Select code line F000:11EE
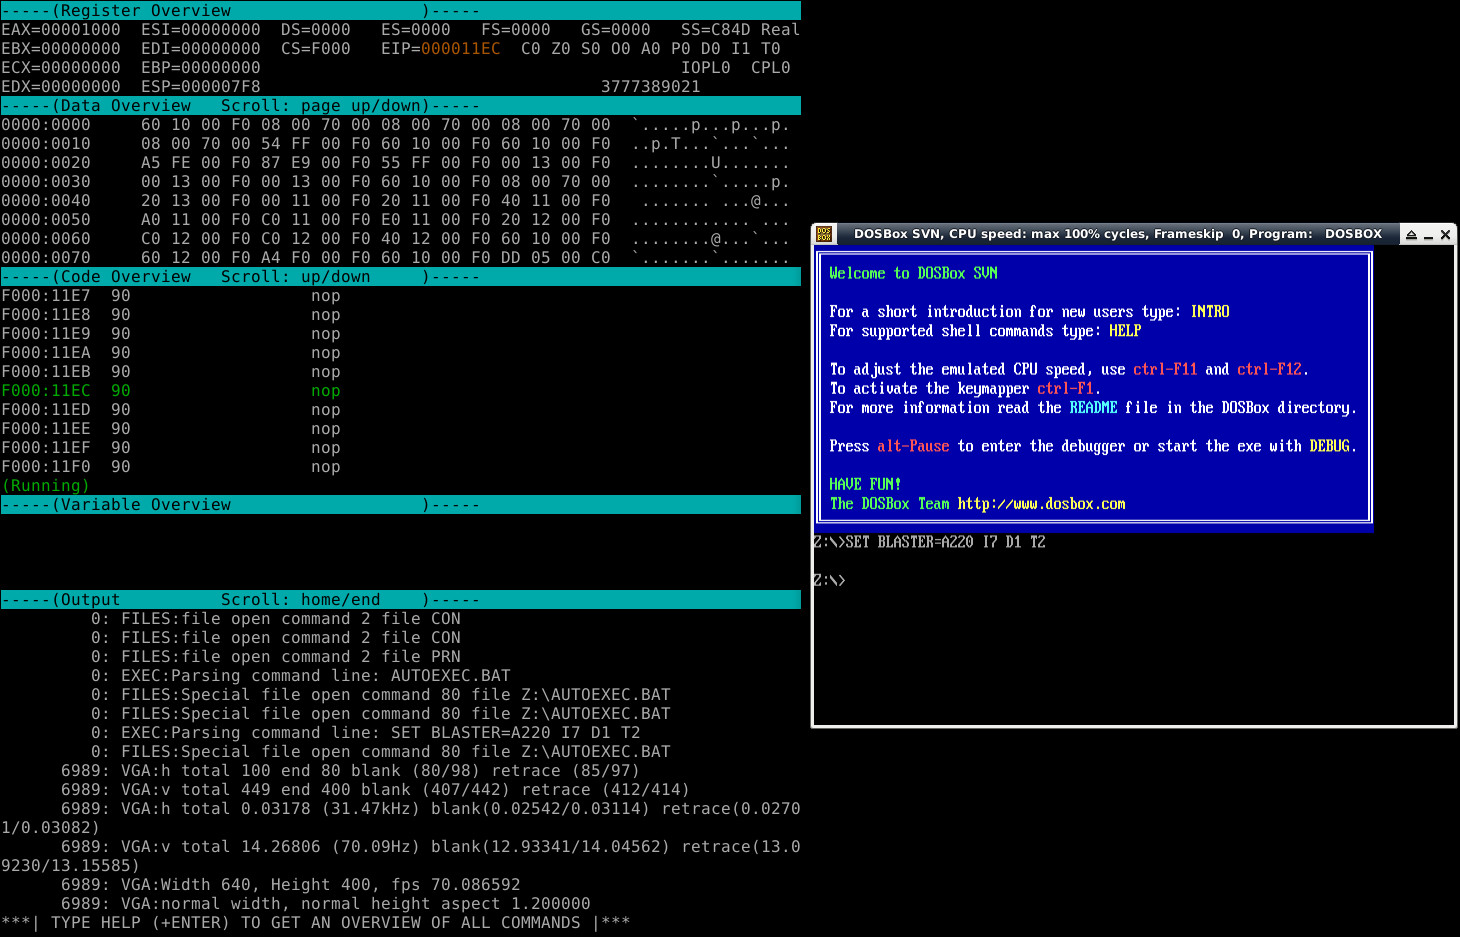1460x937 pixels. point(171,429)
